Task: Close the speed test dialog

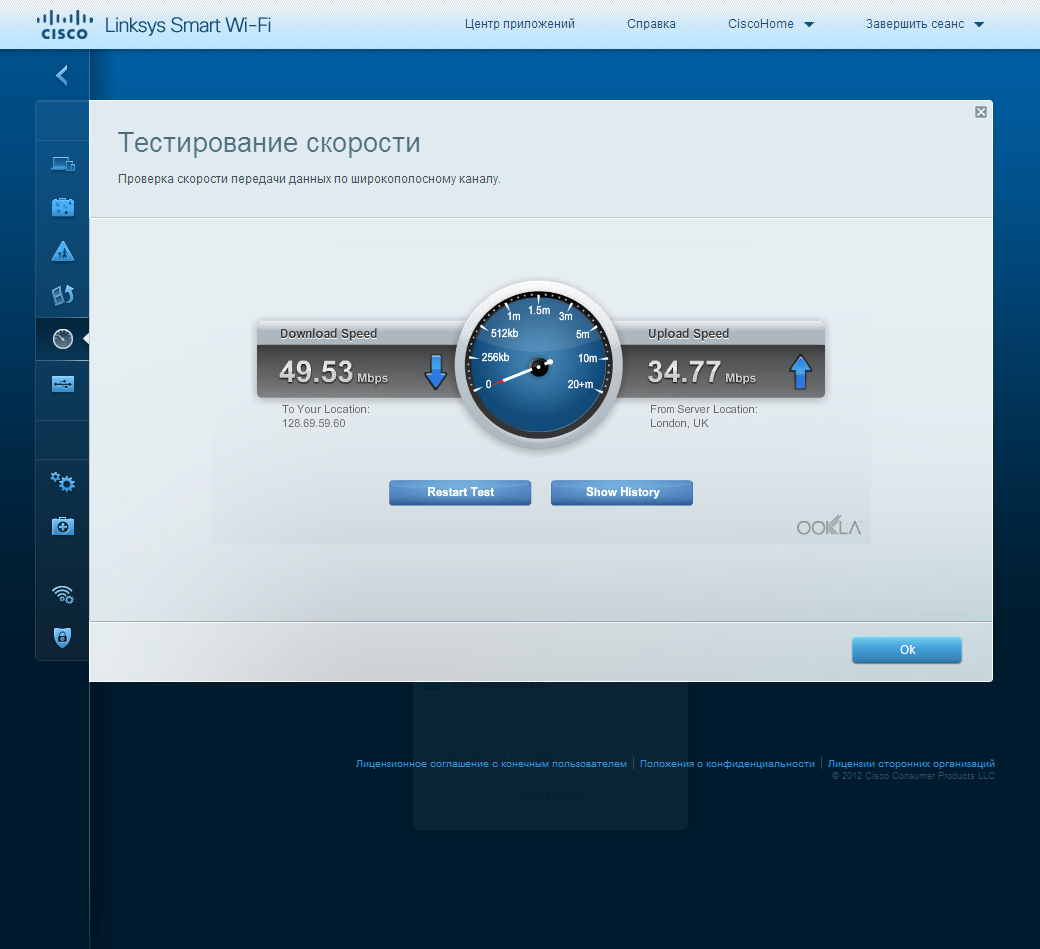Action: (x=981, y=112)
